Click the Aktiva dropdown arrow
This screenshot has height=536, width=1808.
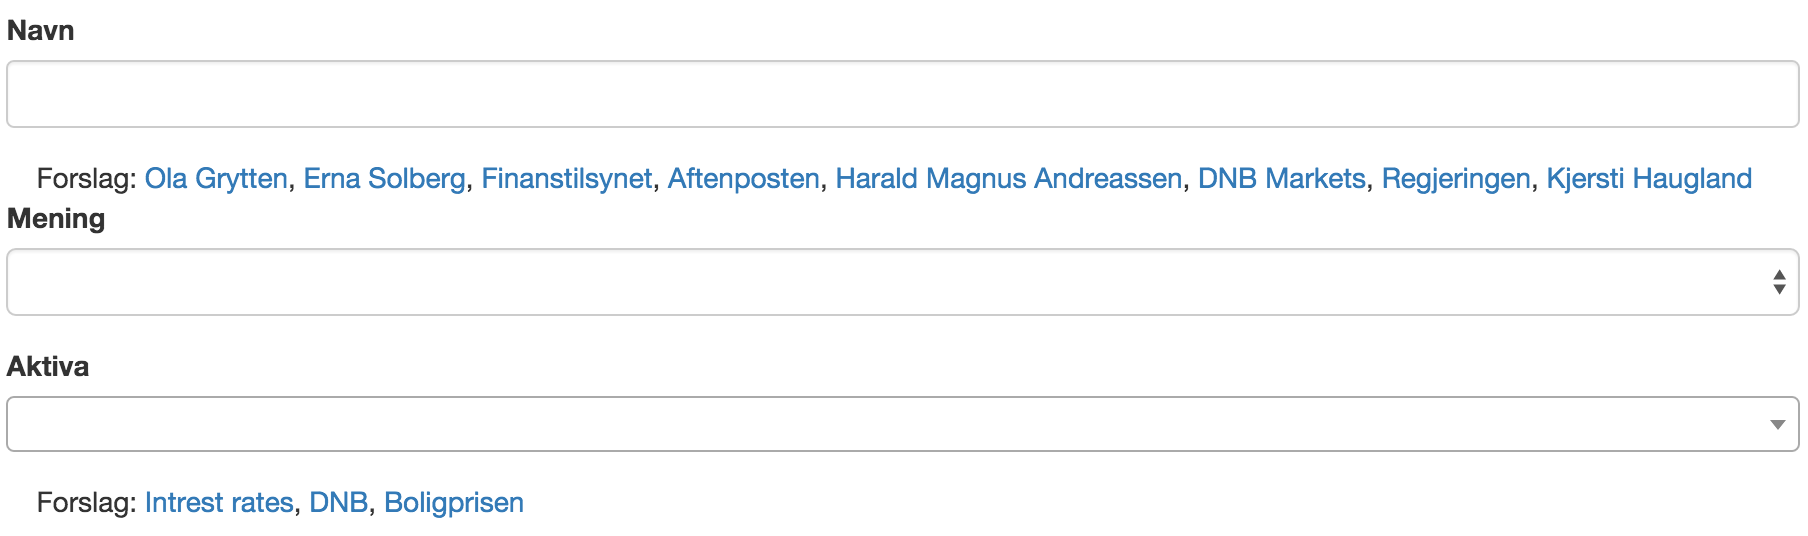[x=1777, y=425]
